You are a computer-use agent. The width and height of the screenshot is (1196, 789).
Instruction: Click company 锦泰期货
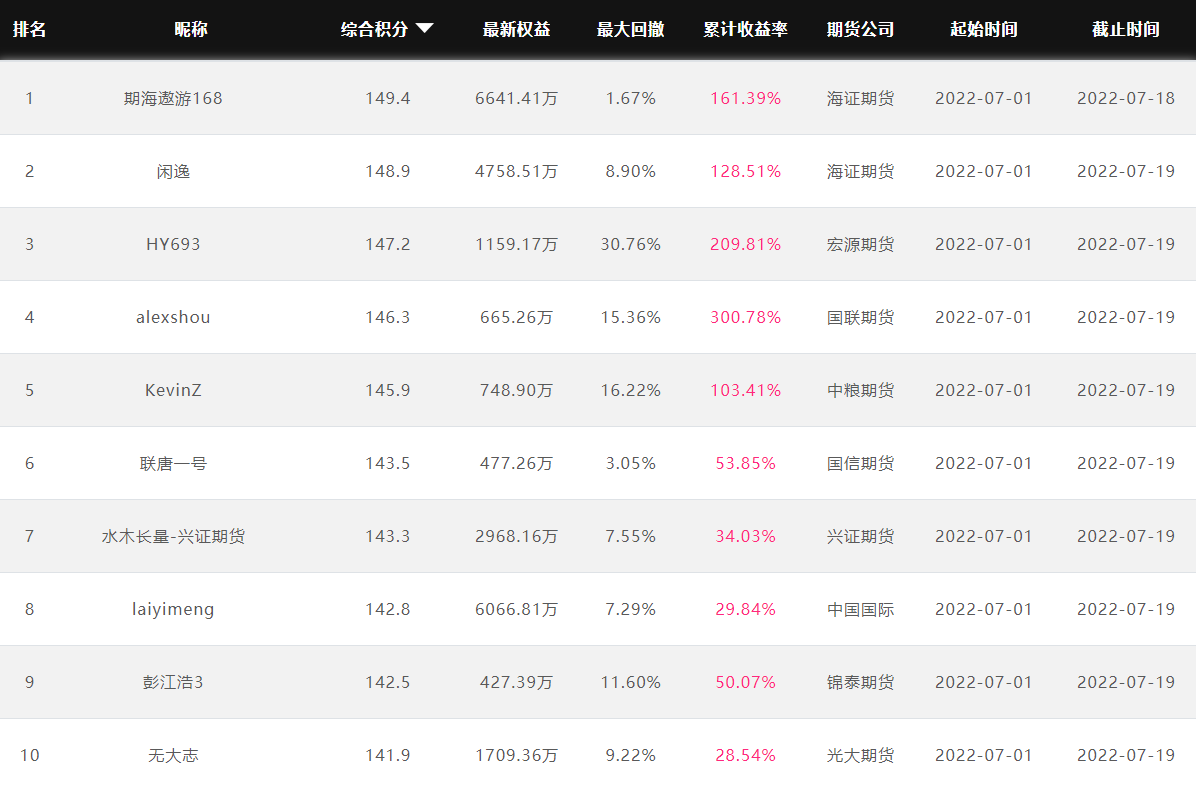pos(860,682)
